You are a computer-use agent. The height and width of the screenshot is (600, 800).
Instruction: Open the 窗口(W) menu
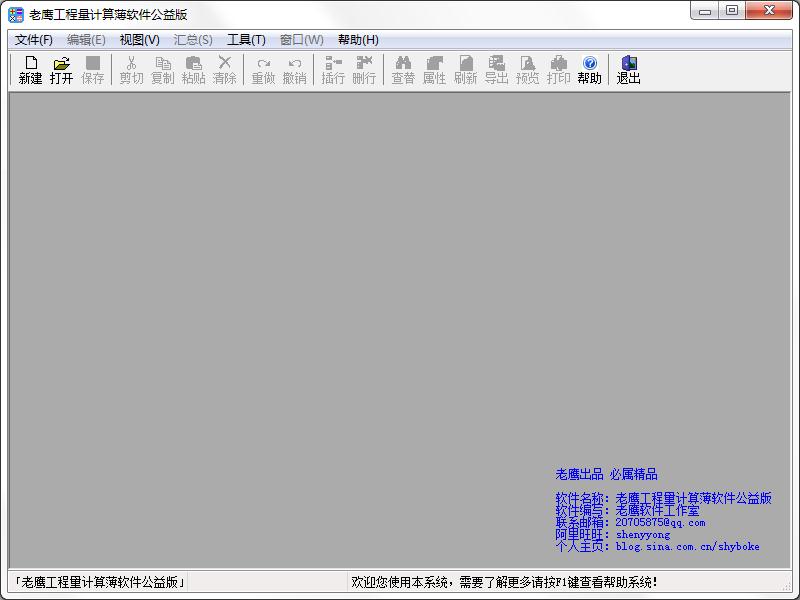(302, 40)
